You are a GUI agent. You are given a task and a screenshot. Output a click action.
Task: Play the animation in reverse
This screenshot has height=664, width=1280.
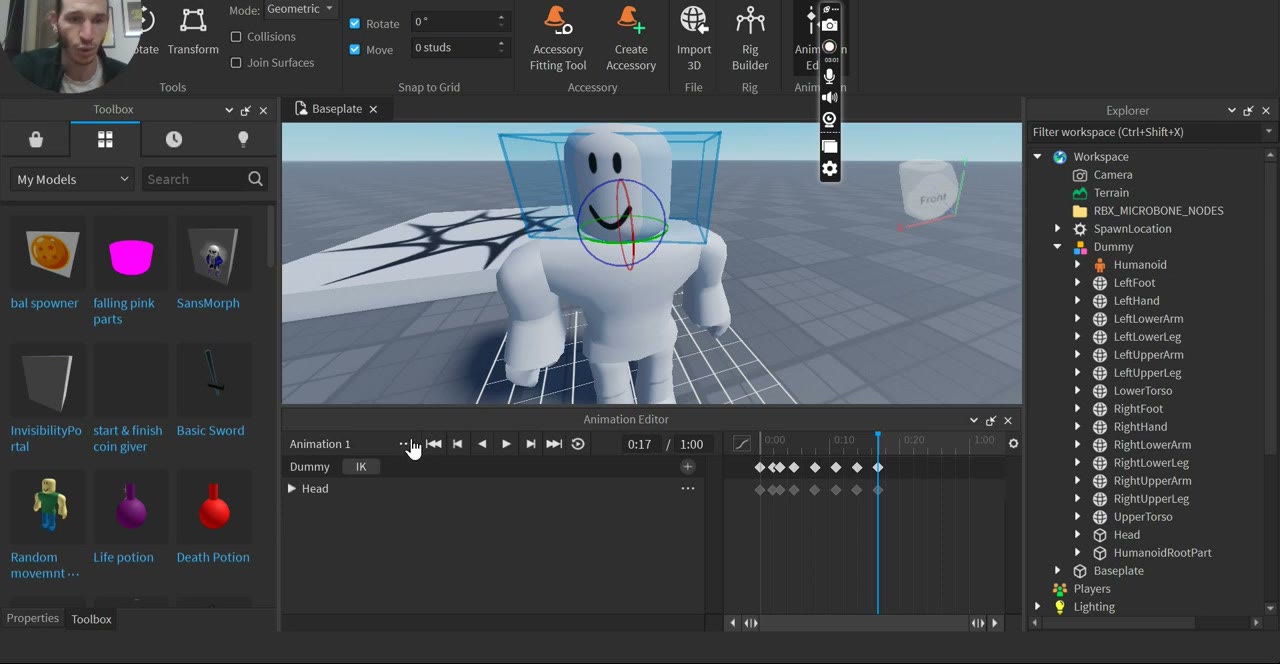[x=482, y=444]
